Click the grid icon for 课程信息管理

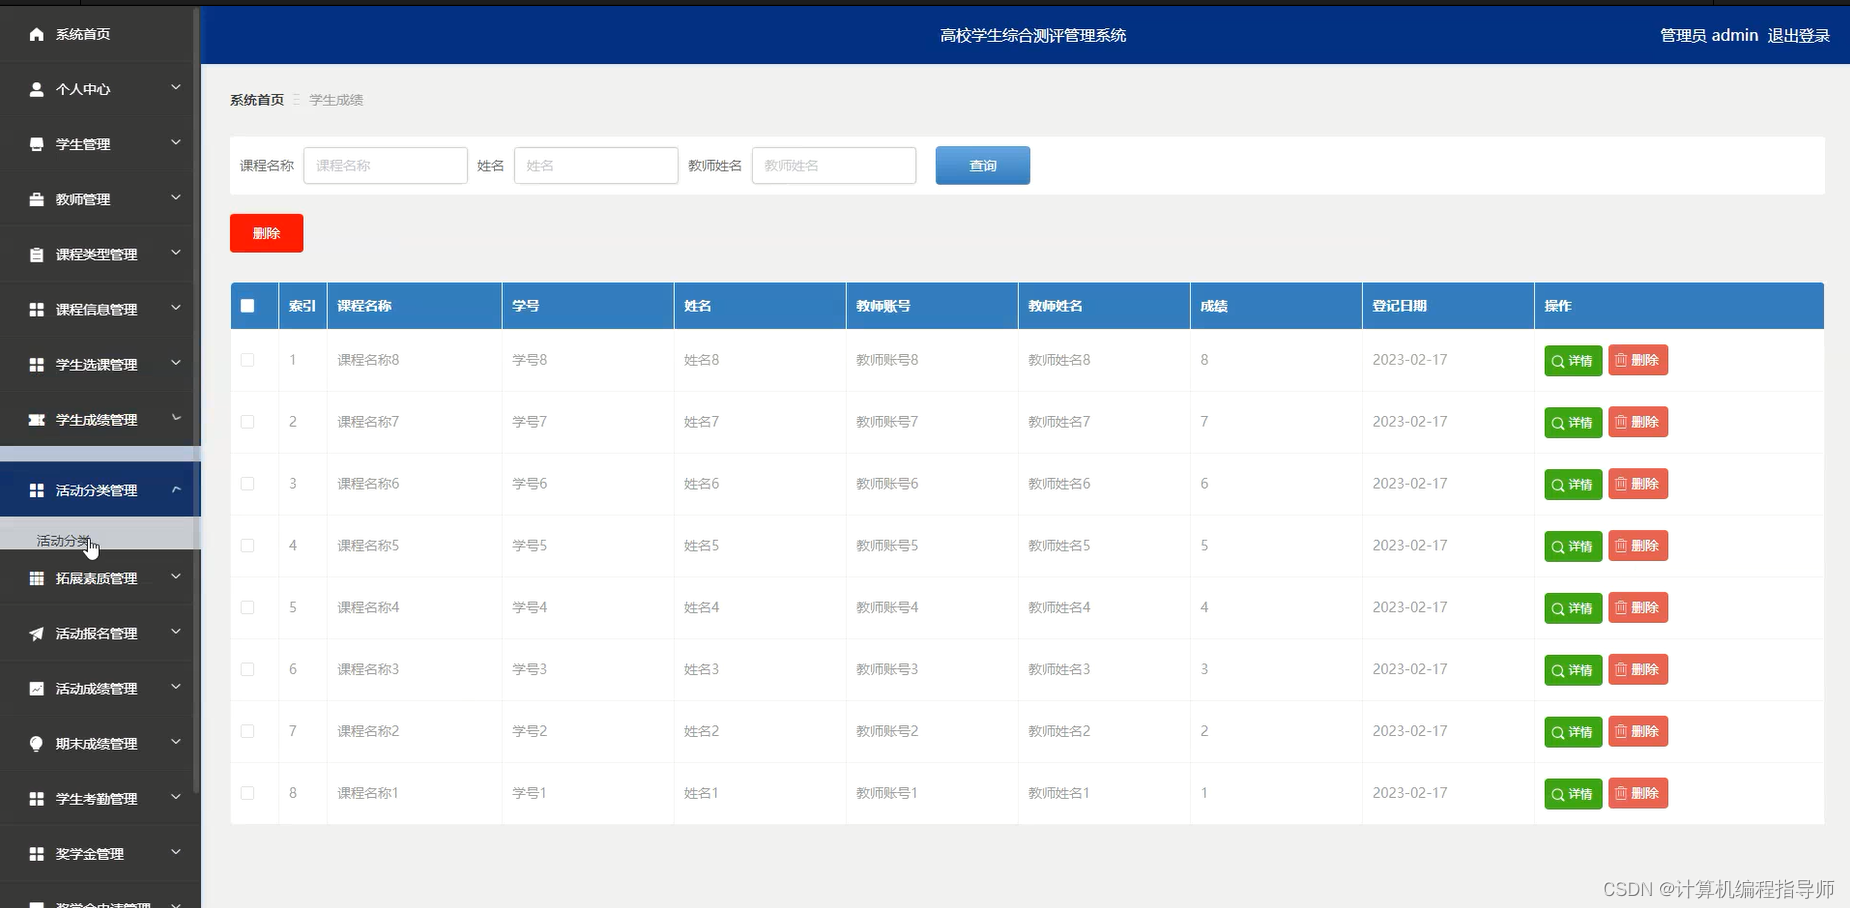[37, 309]
